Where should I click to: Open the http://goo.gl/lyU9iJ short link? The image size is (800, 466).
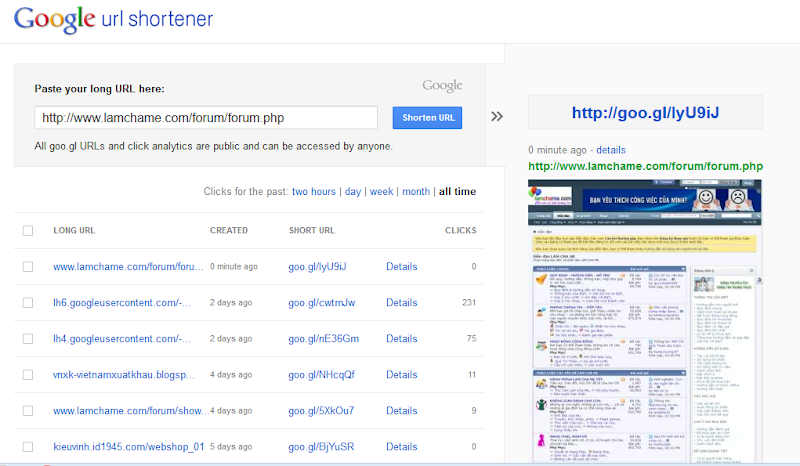pos(645,113)
